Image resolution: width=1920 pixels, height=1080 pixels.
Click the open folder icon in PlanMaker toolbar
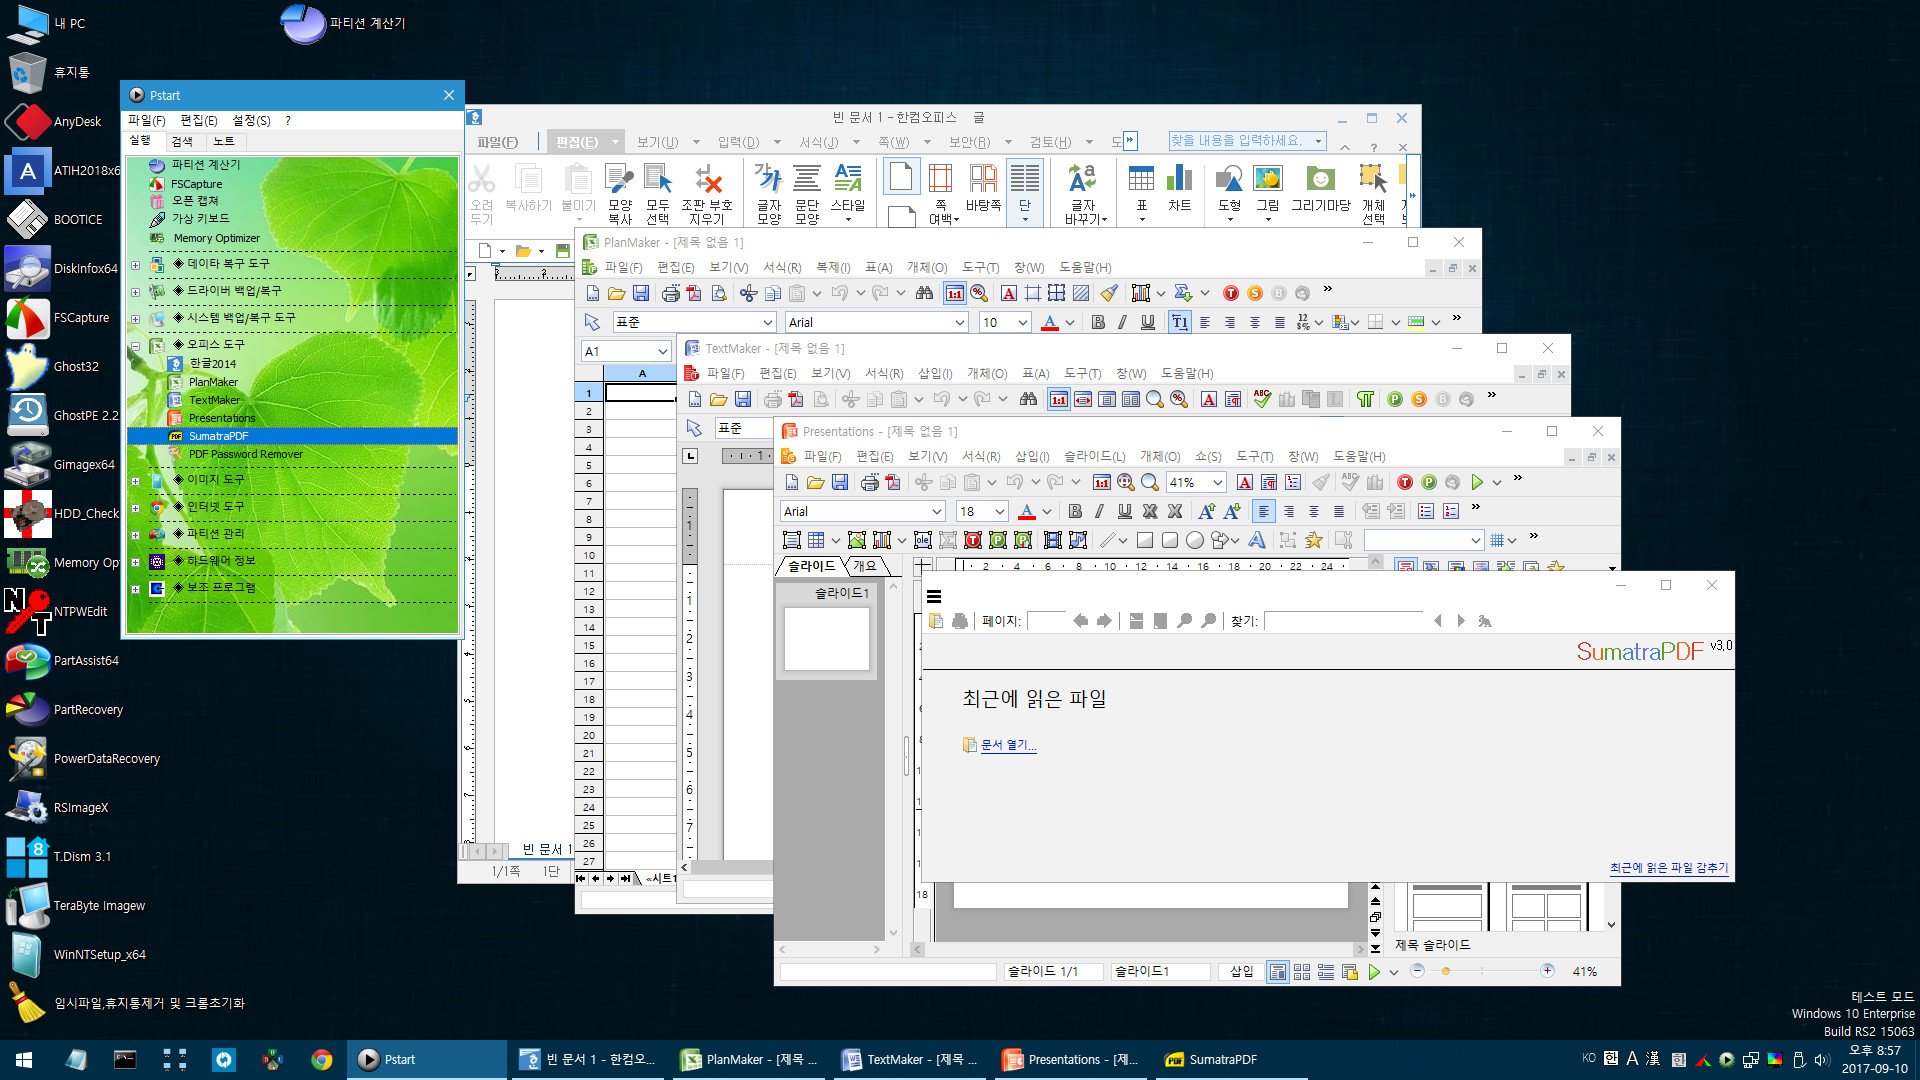point(617,293)
